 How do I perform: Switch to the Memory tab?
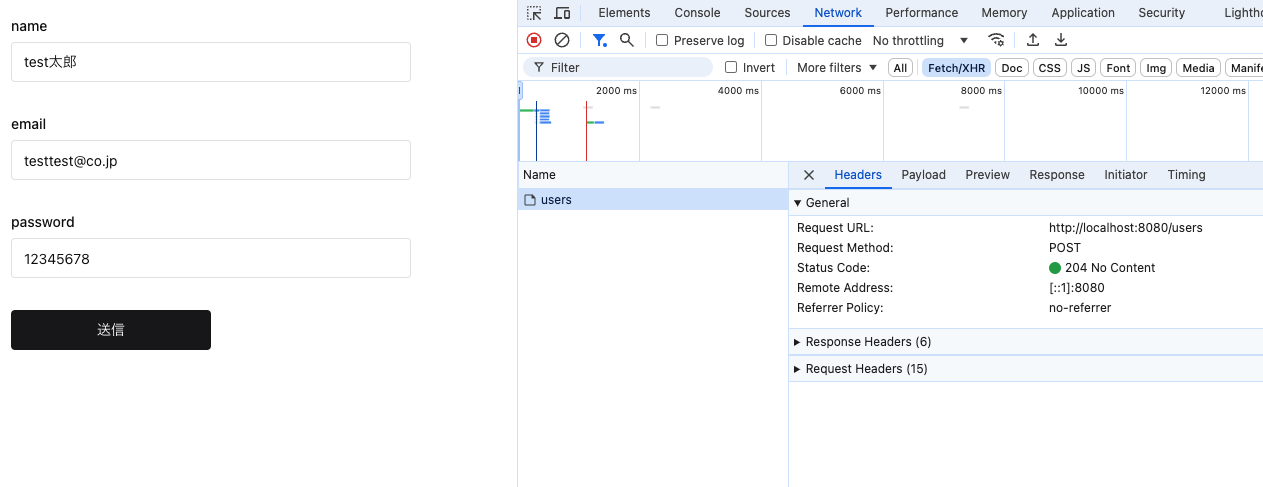click(1004, 13)
